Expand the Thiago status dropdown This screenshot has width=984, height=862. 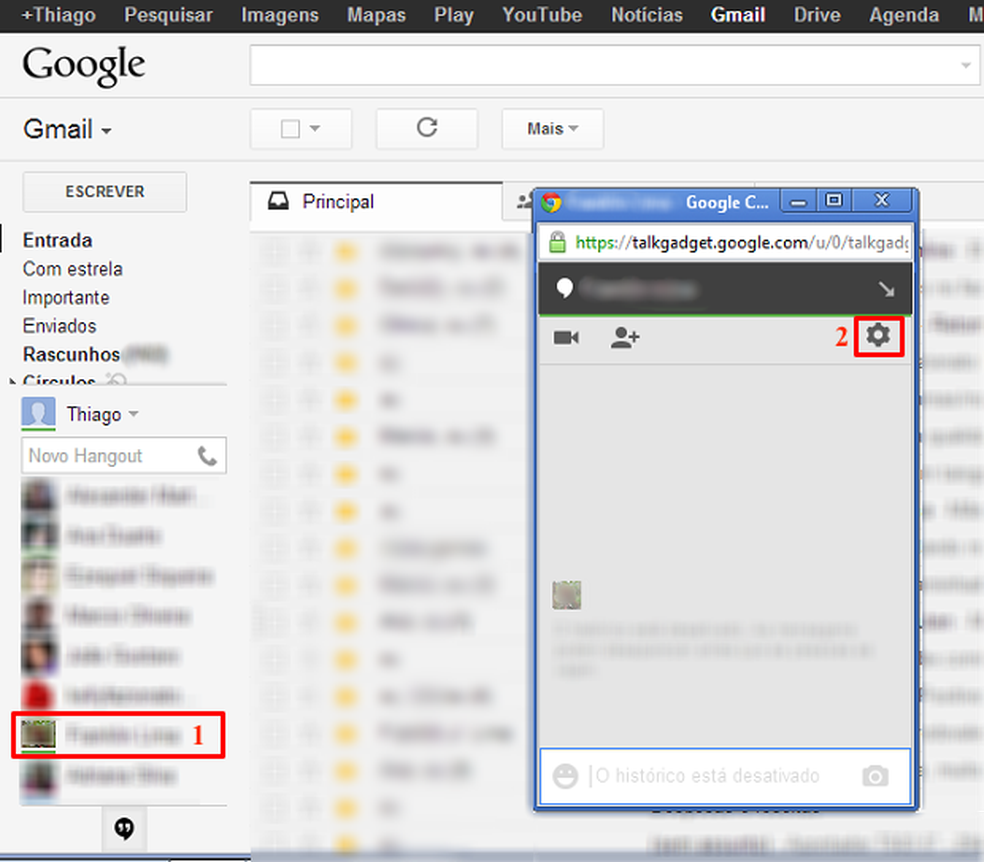tap(134, 414)
